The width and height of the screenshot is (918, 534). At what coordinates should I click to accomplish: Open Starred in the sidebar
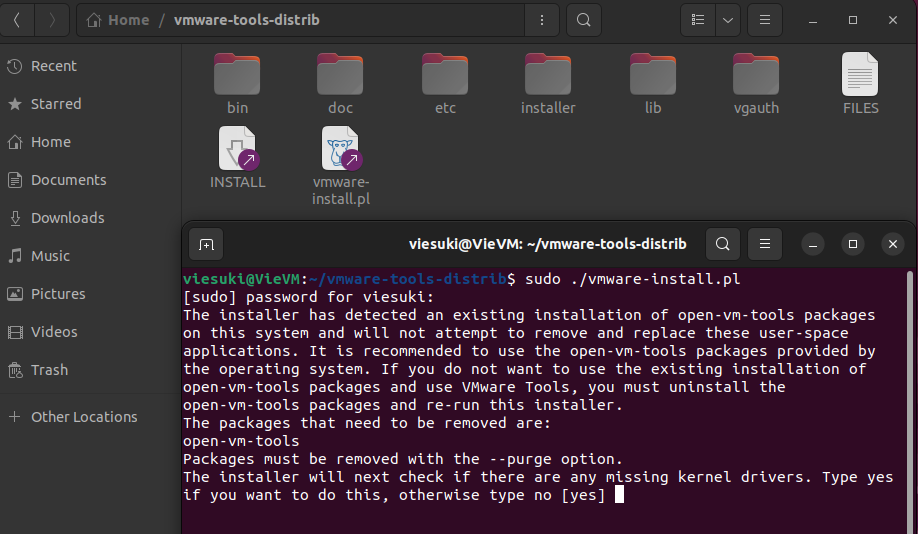[90, 104]
